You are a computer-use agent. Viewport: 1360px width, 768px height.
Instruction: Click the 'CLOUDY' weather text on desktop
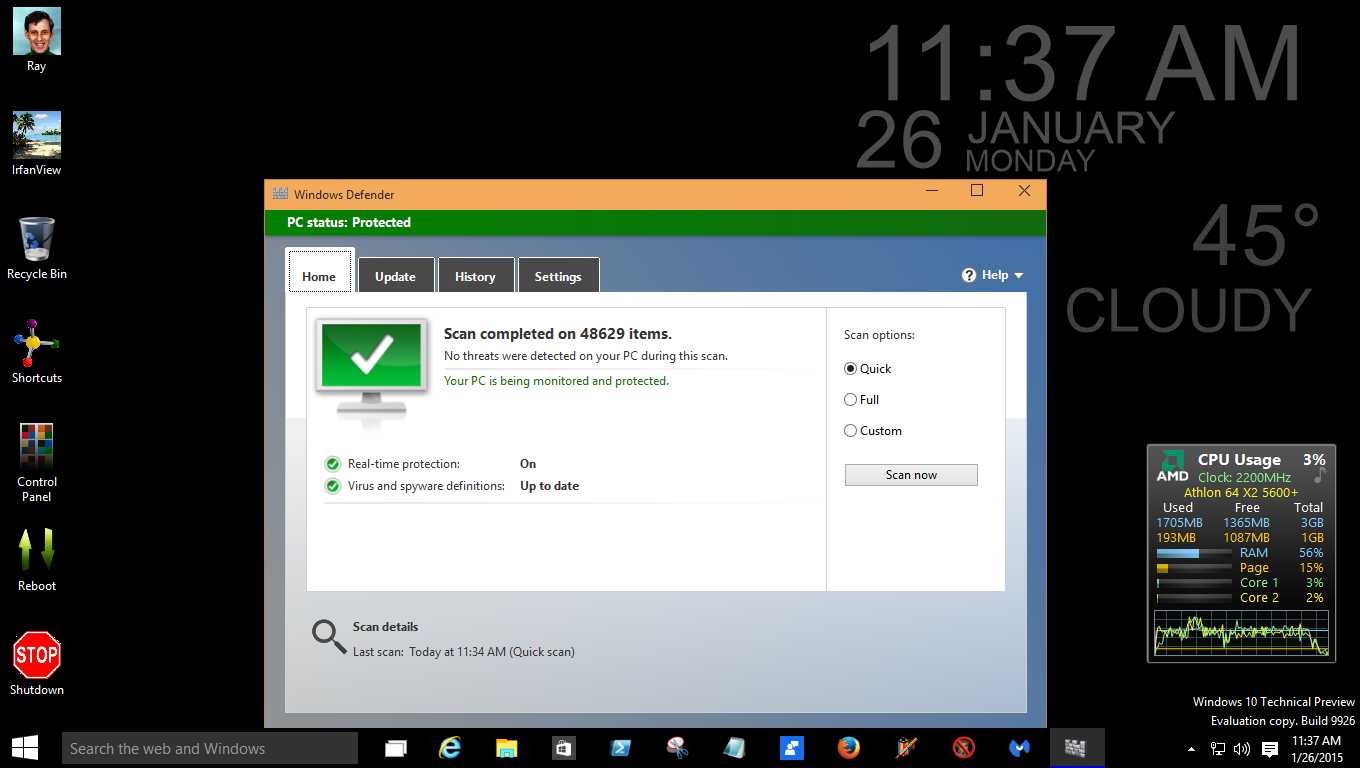pos(1188,310)
